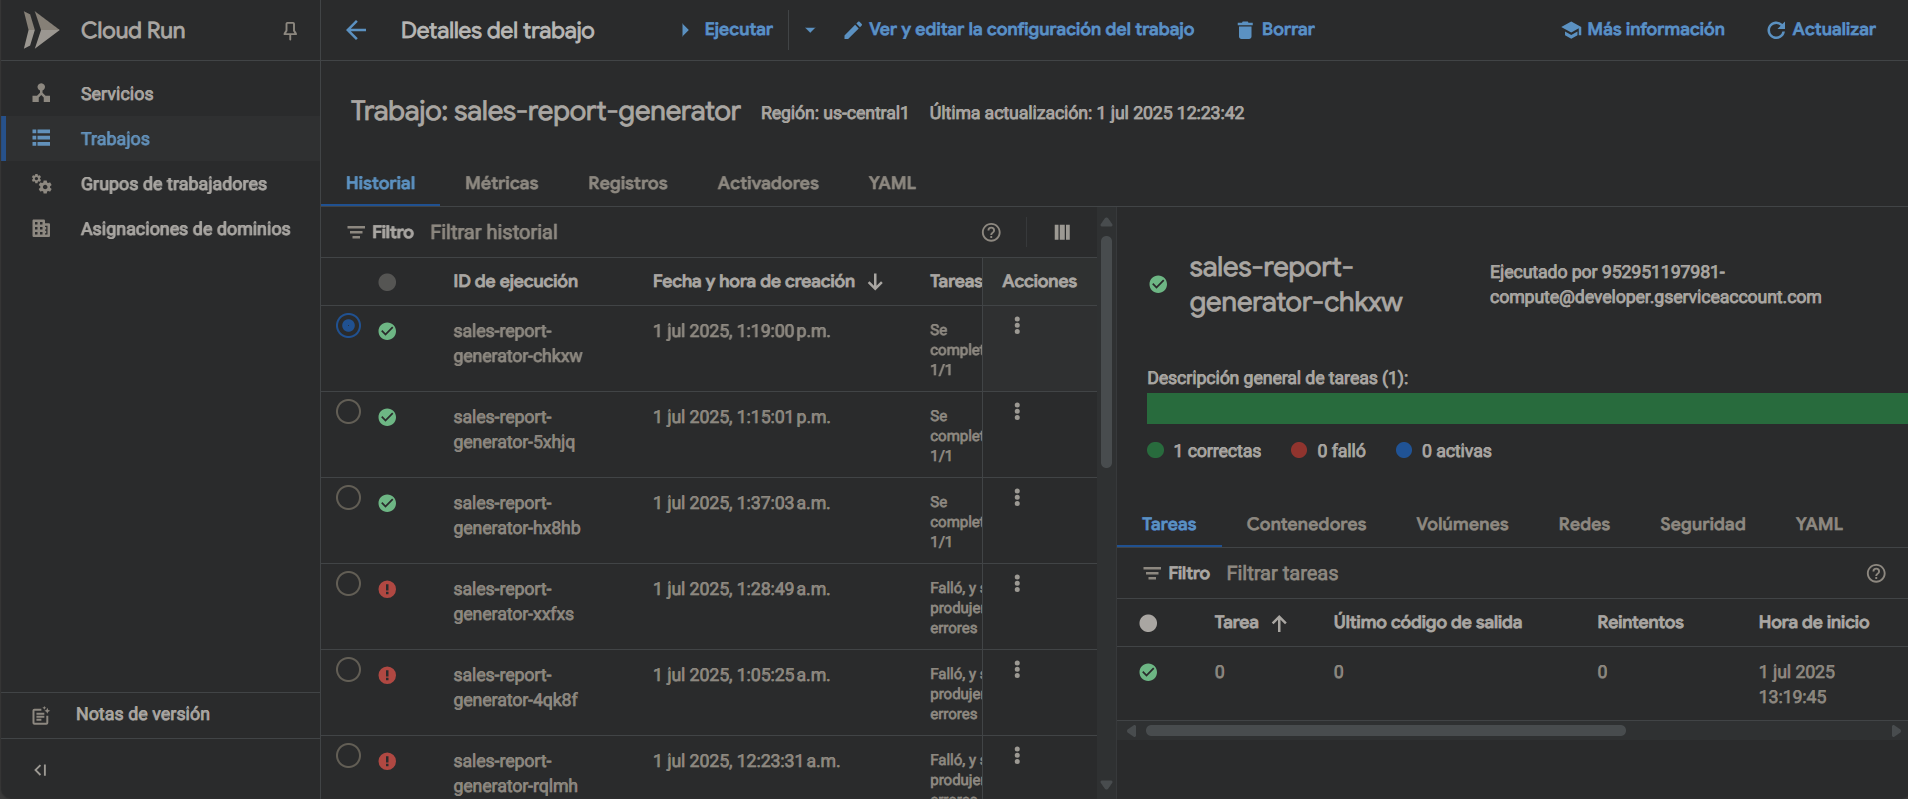
Task: Pin the Cloud Run product
Action: [x=290, y=31]
